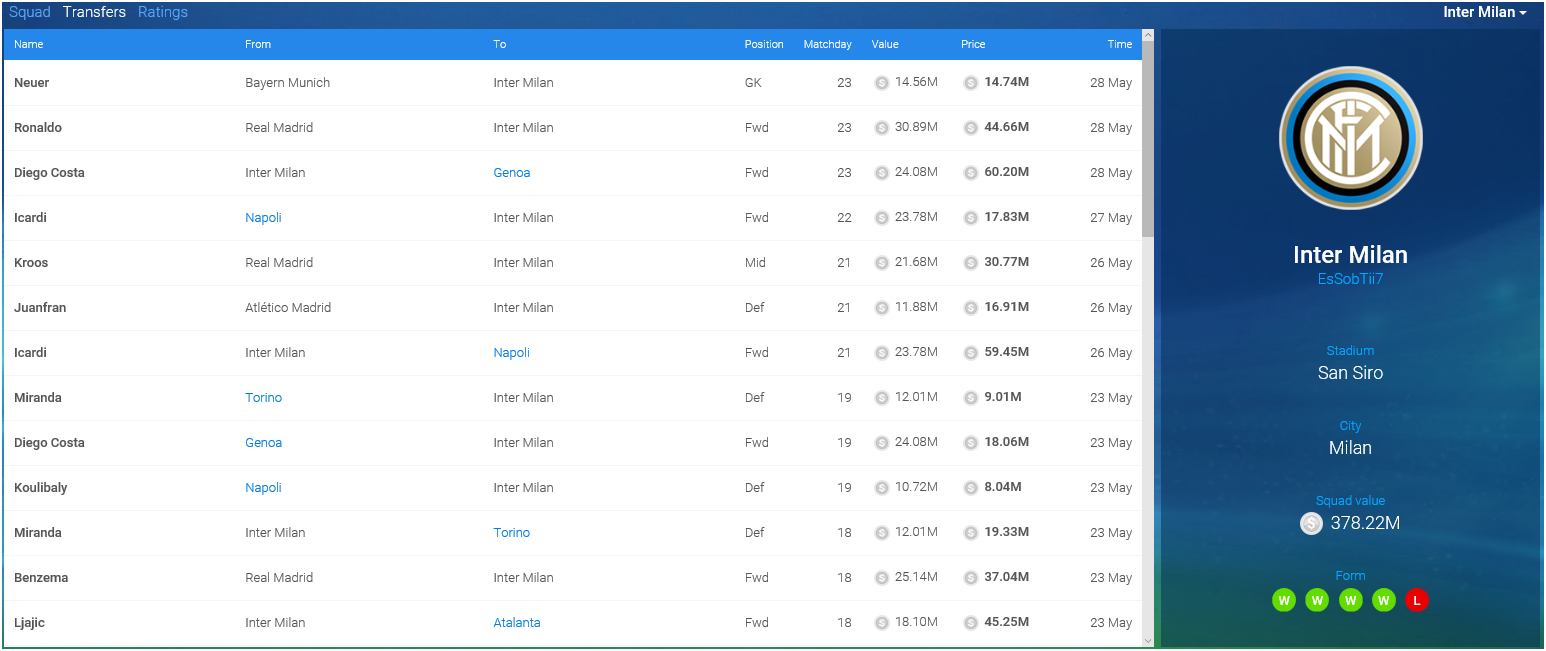Click the 44.66M price in Ronaldo row

[x=1006, y=127]
